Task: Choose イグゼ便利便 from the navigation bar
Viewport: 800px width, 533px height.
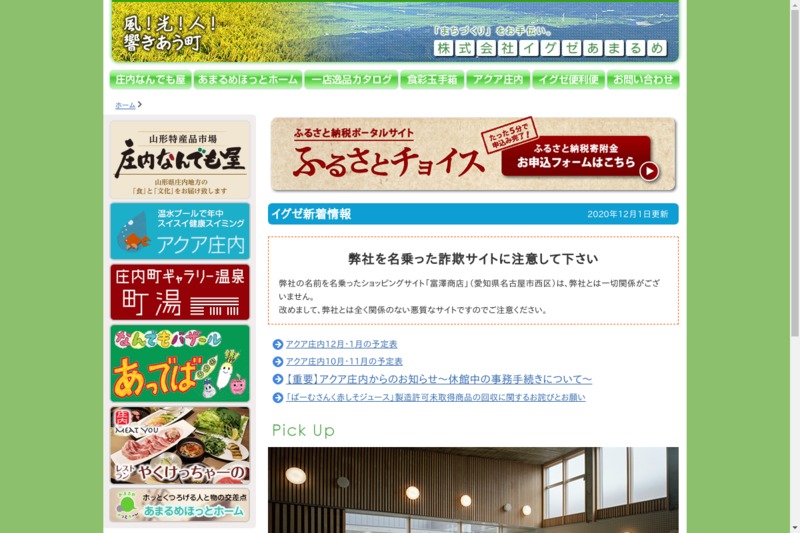Action: (x=568, y=79)
